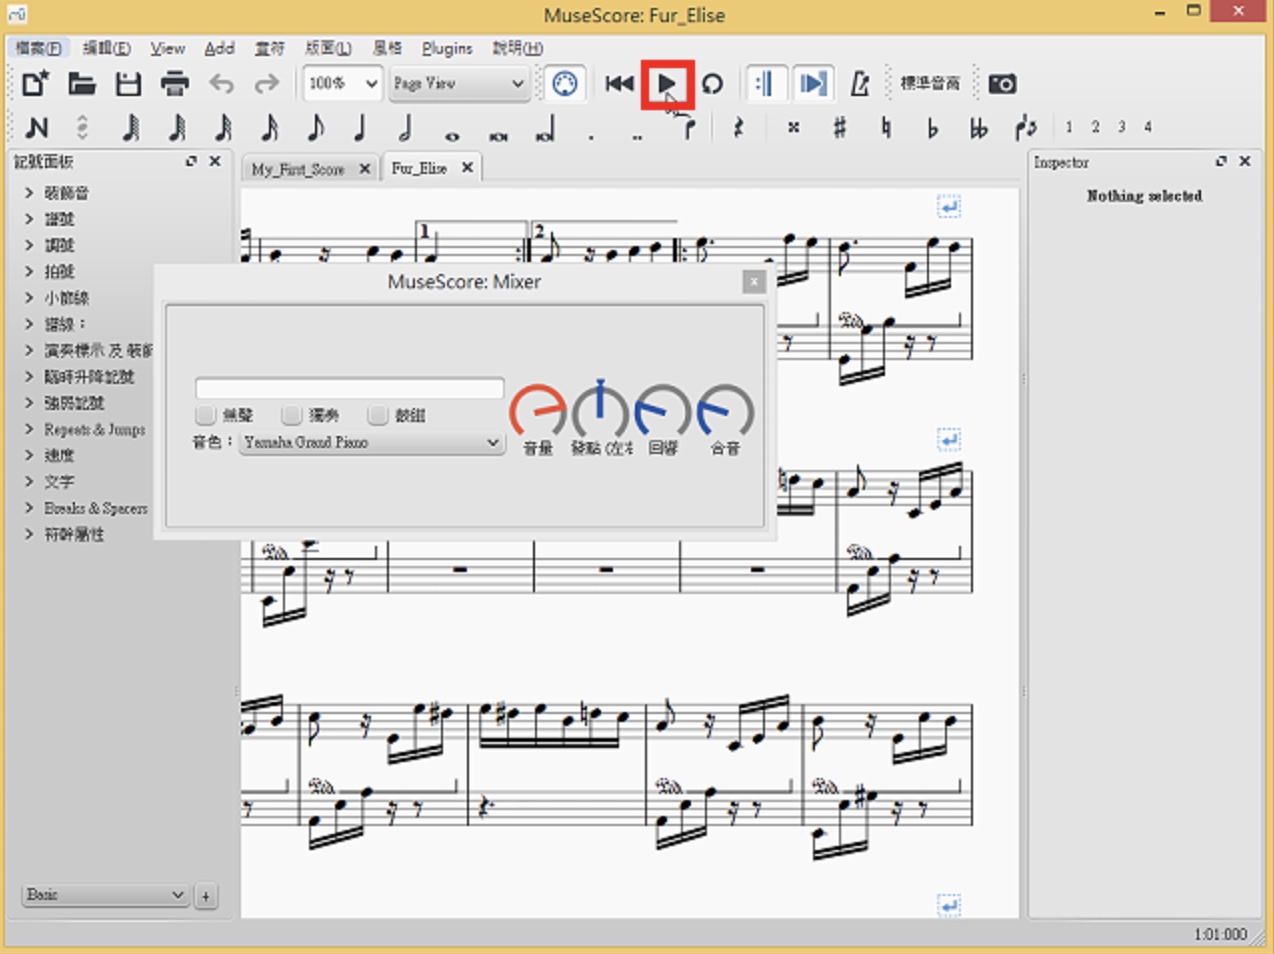Select voice 1 button
The height and width of the screenshot is (954, 1274).
coord(1068,127)
